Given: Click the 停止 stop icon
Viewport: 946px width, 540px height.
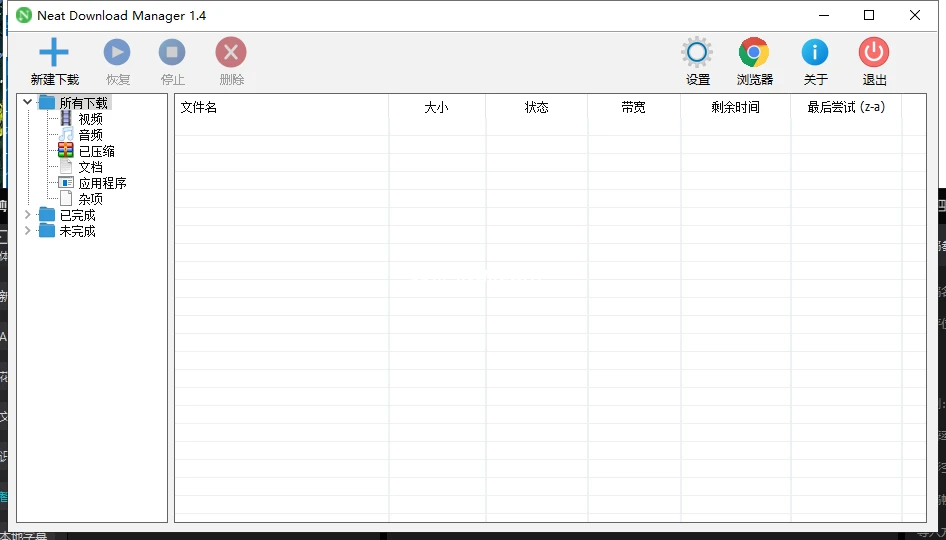Looking at the screenshot, I should (172, 52).
